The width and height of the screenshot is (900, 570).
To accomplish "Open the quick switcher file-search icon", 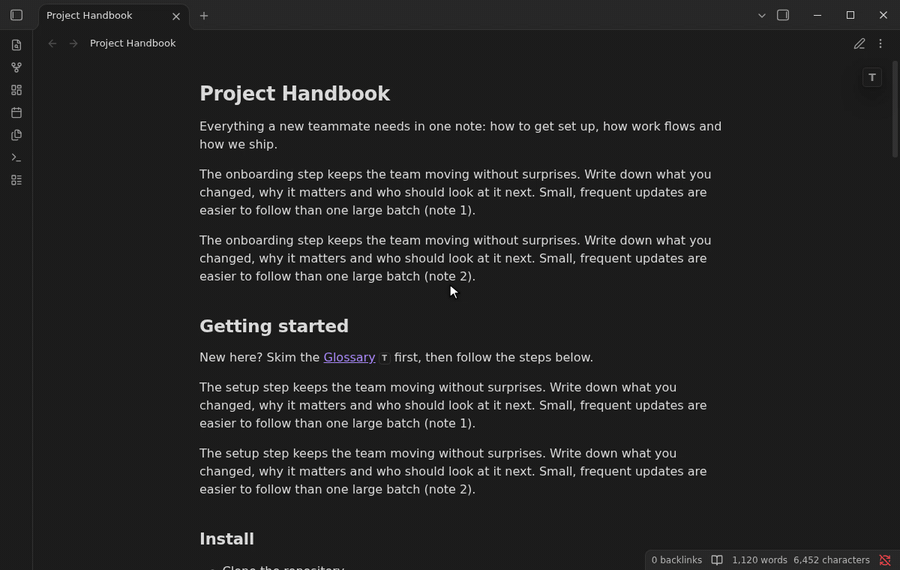I will point(16,45).
